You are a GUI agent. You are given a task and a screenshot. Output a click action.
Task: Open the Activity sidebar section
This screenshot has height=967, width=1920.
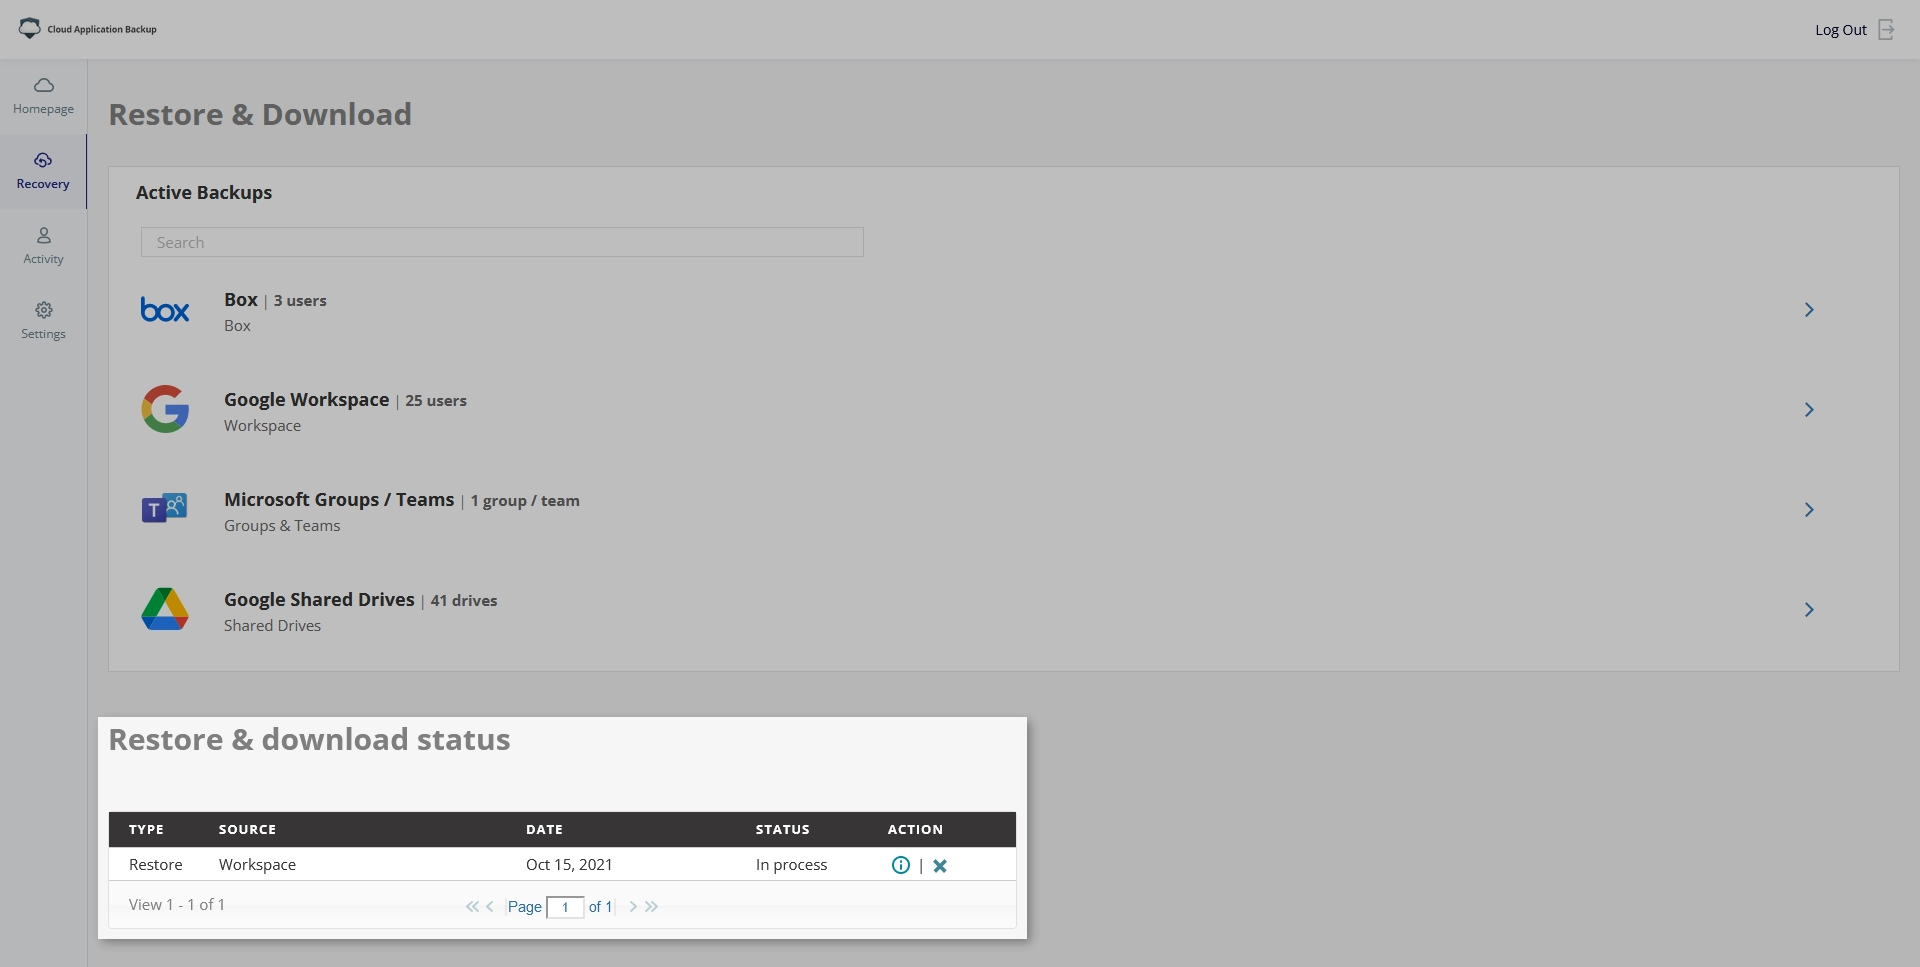[43, 246]
